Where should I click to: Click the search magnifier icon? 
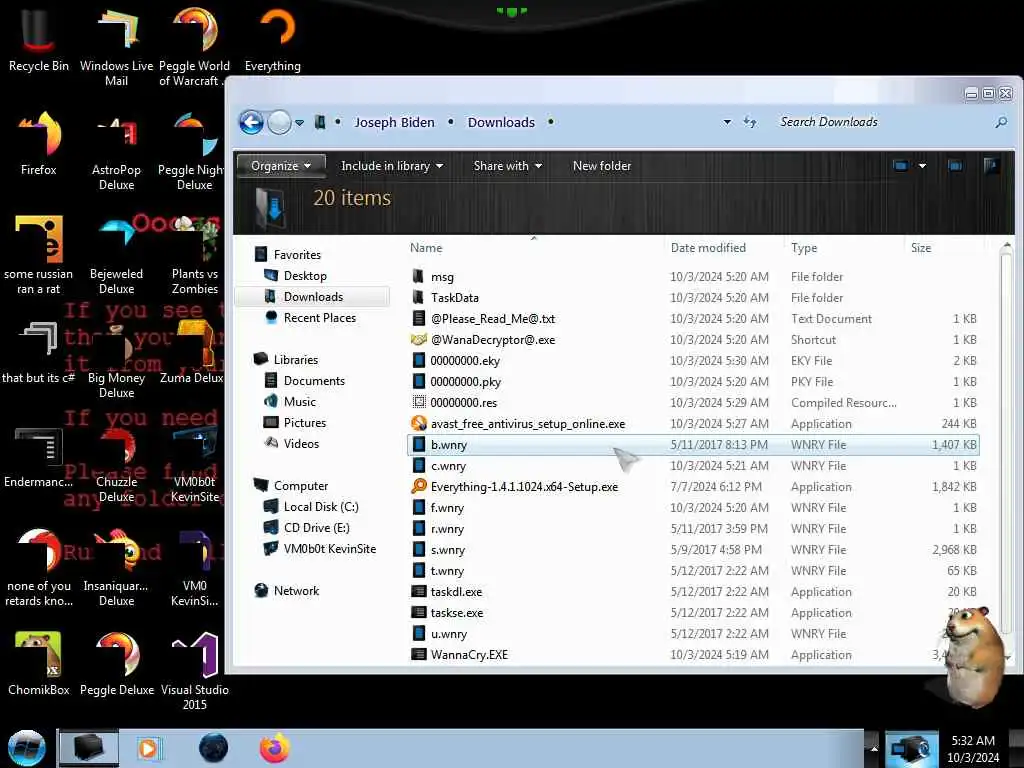click(x=1000, y=122)
